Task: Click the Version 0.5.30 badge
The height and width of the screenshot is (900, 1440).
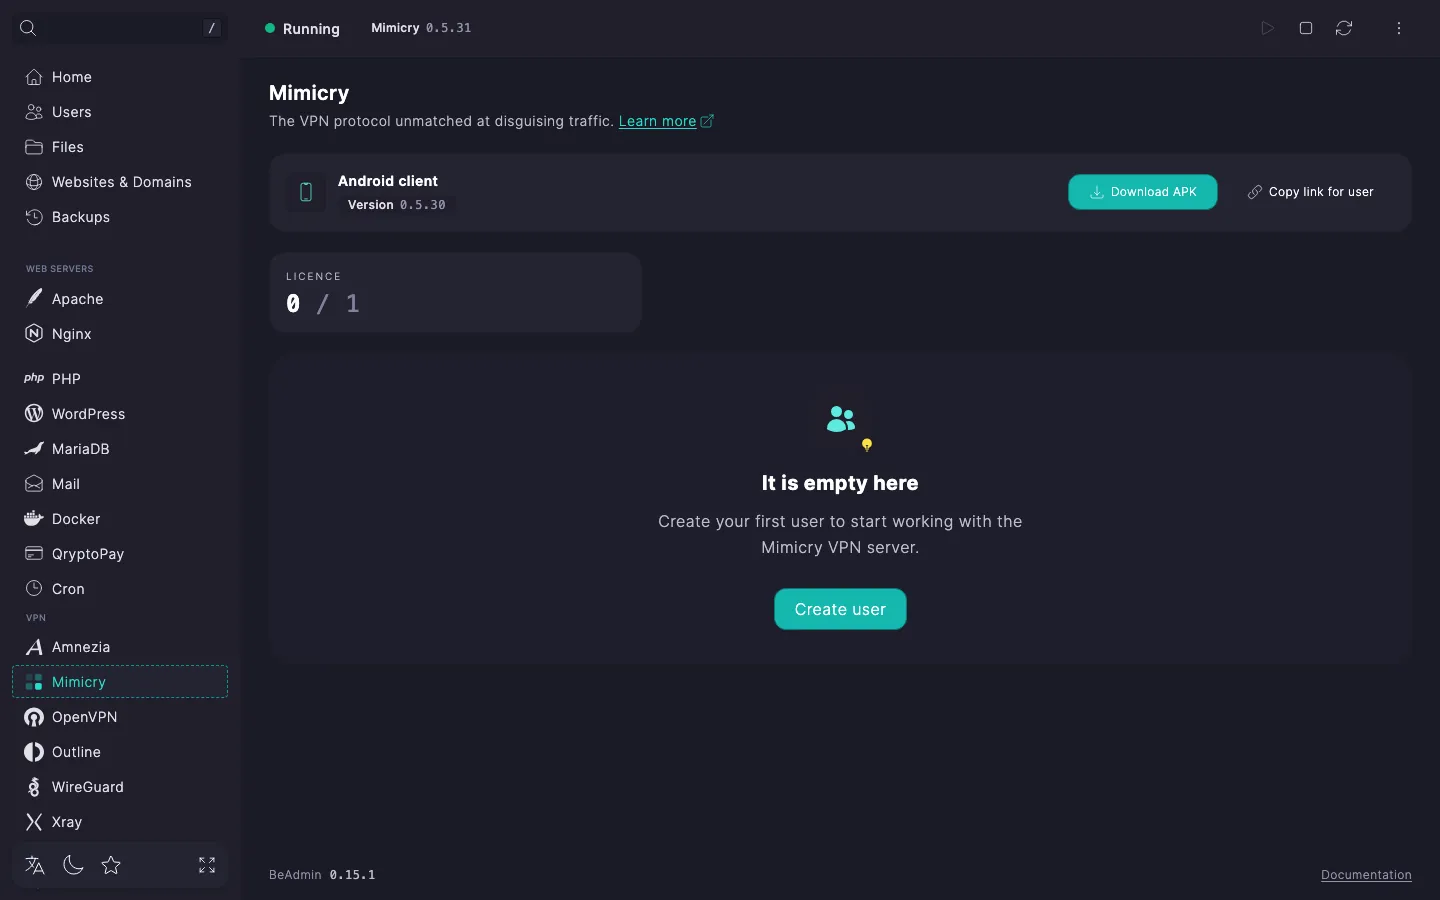Action: [397, 205]
